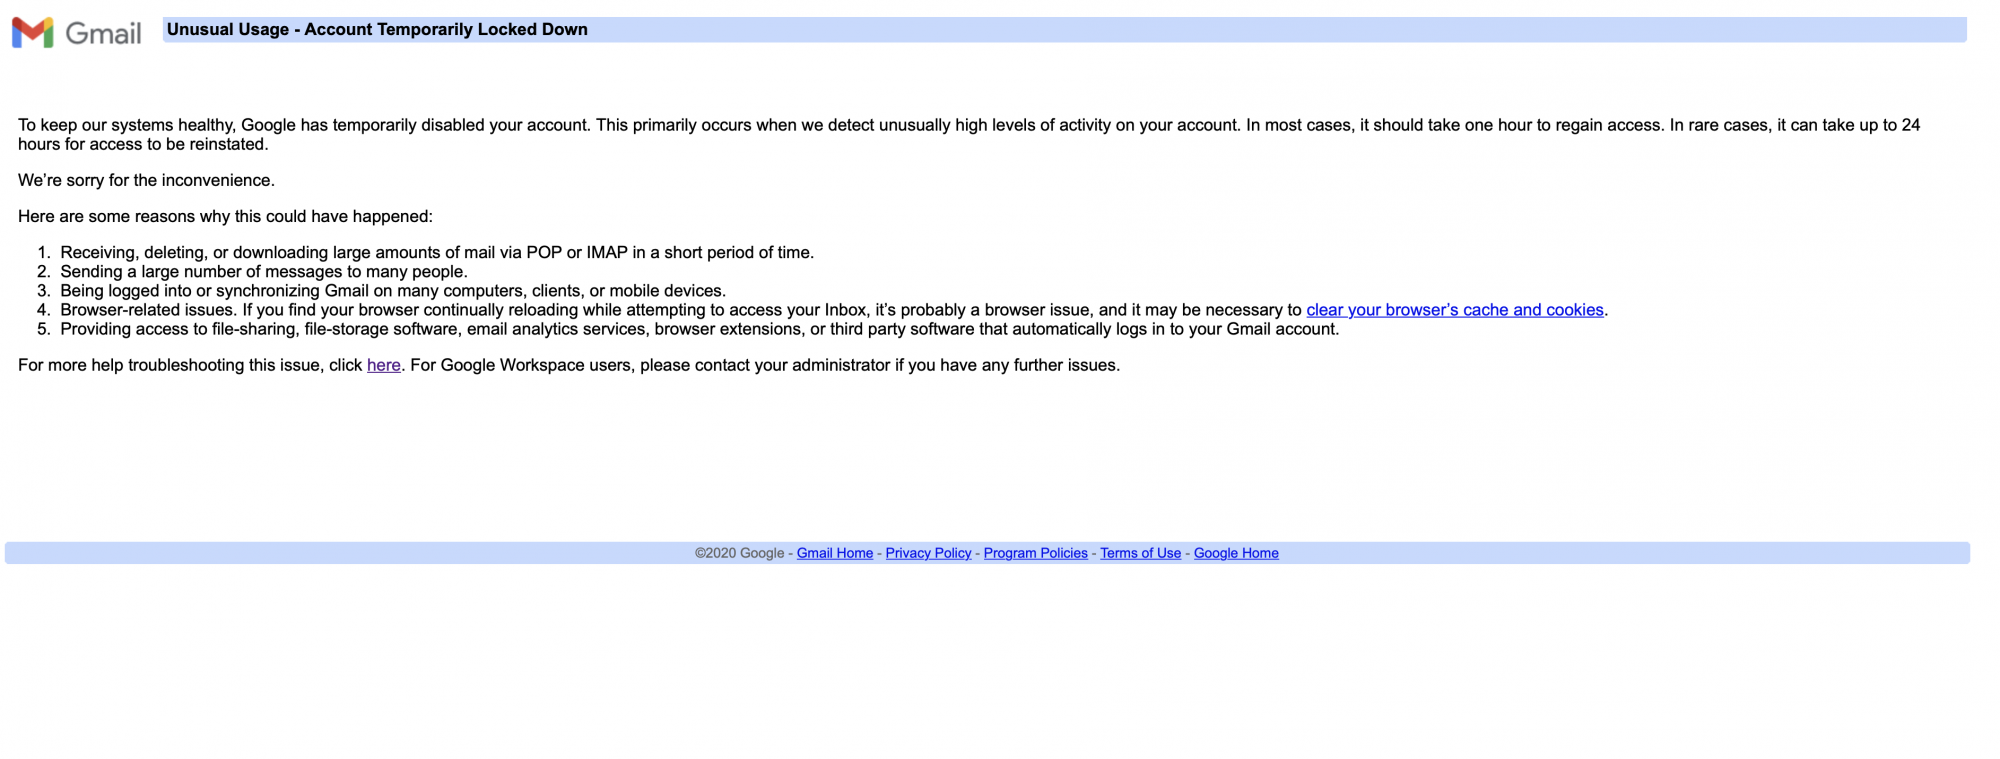Click the Gmail wordmark text

[103, 34]
